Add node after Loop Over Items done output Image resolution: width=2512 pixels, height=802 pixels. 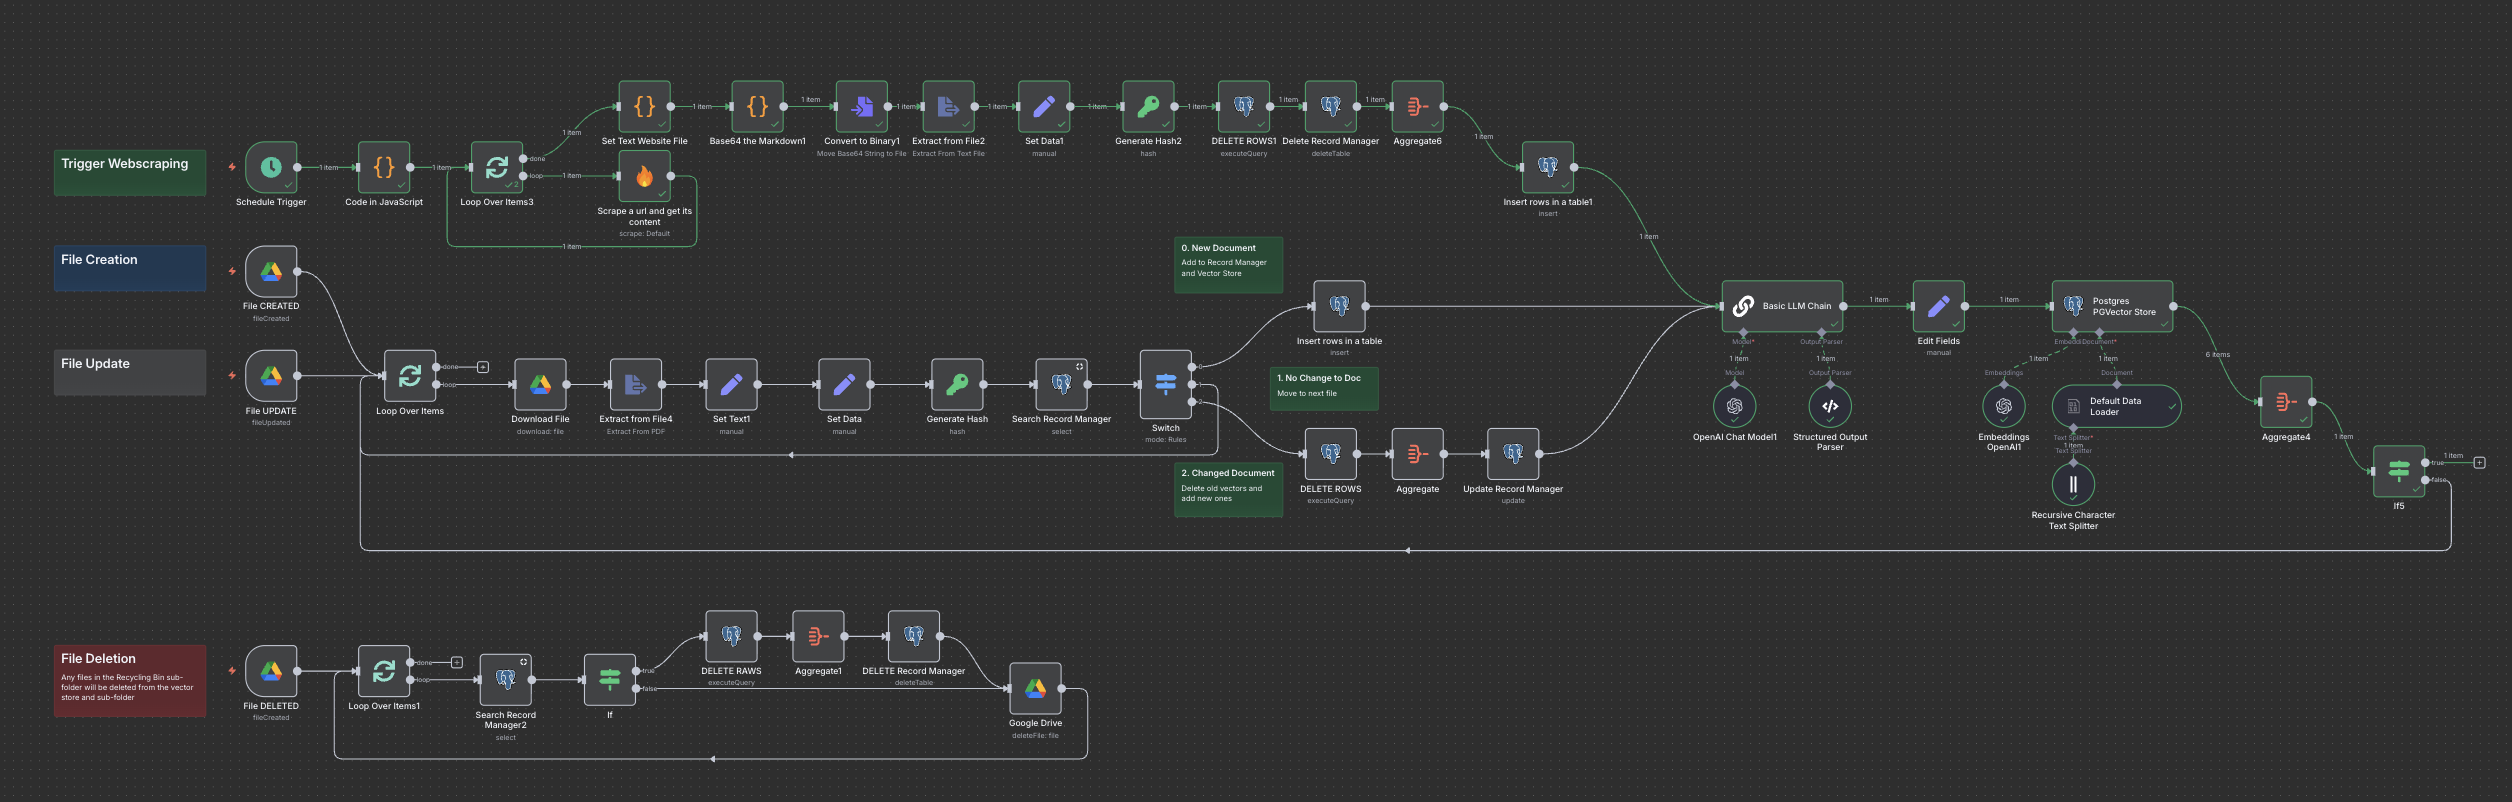(x=483, y=367)
